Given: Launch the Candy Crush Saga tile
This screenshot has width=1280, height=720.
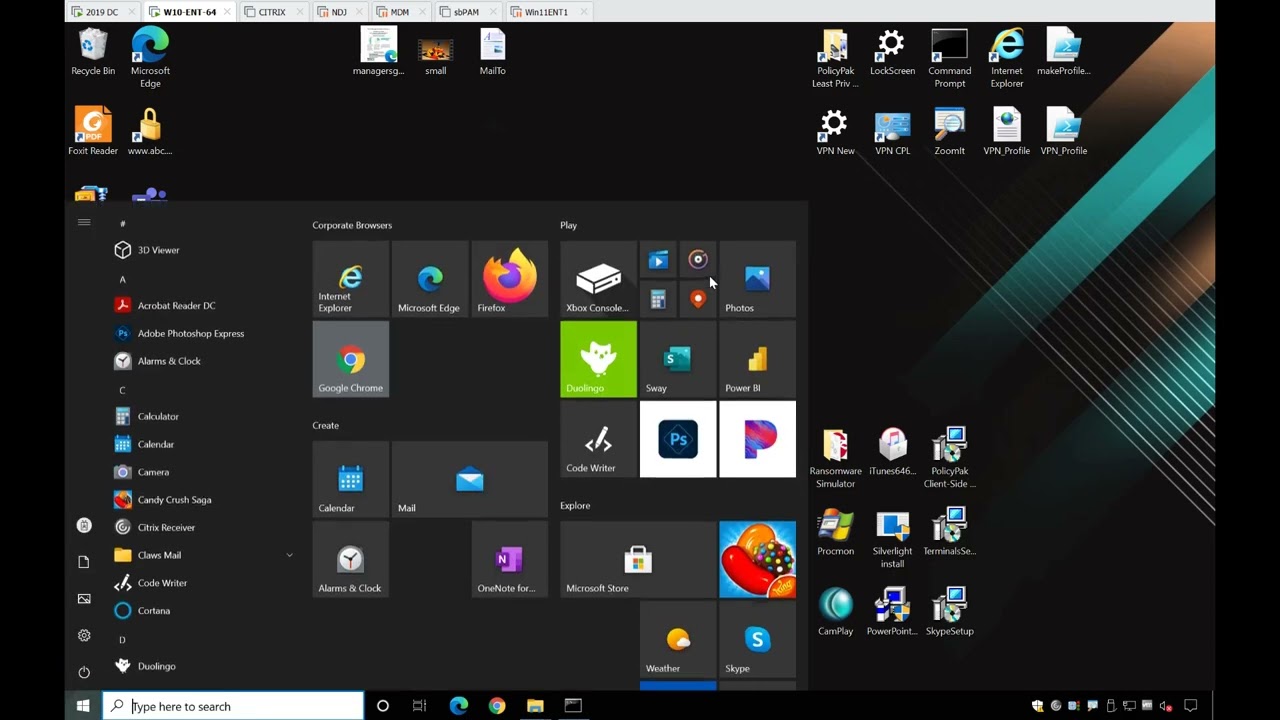Looking at the screenshot, I should 758,559.
